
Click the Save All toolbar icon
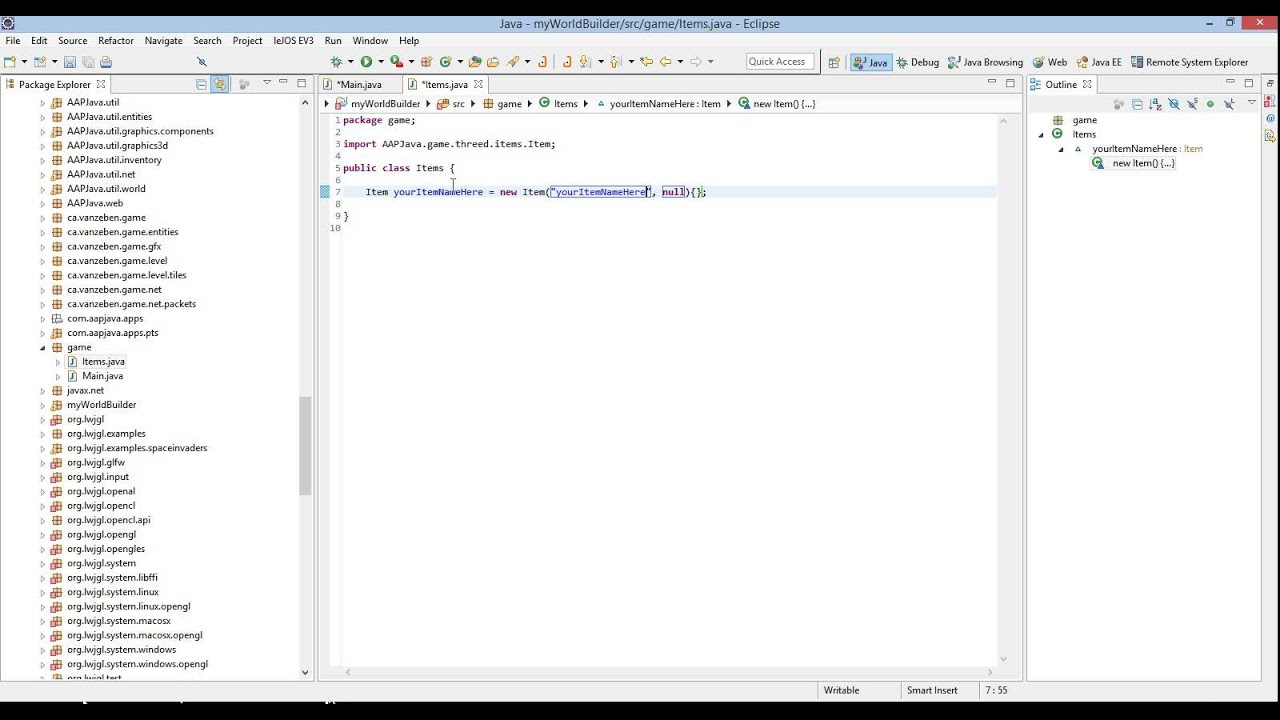[88, 61]
